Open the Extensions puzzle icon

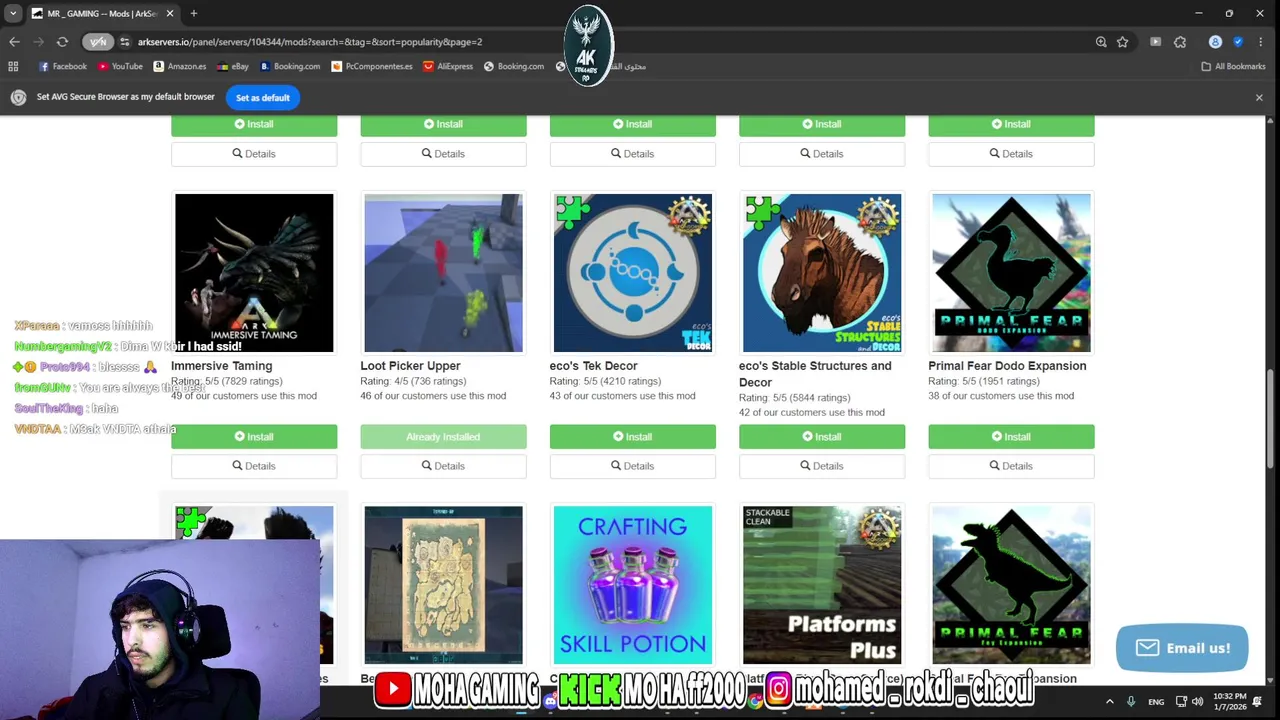pos(1180,42)
